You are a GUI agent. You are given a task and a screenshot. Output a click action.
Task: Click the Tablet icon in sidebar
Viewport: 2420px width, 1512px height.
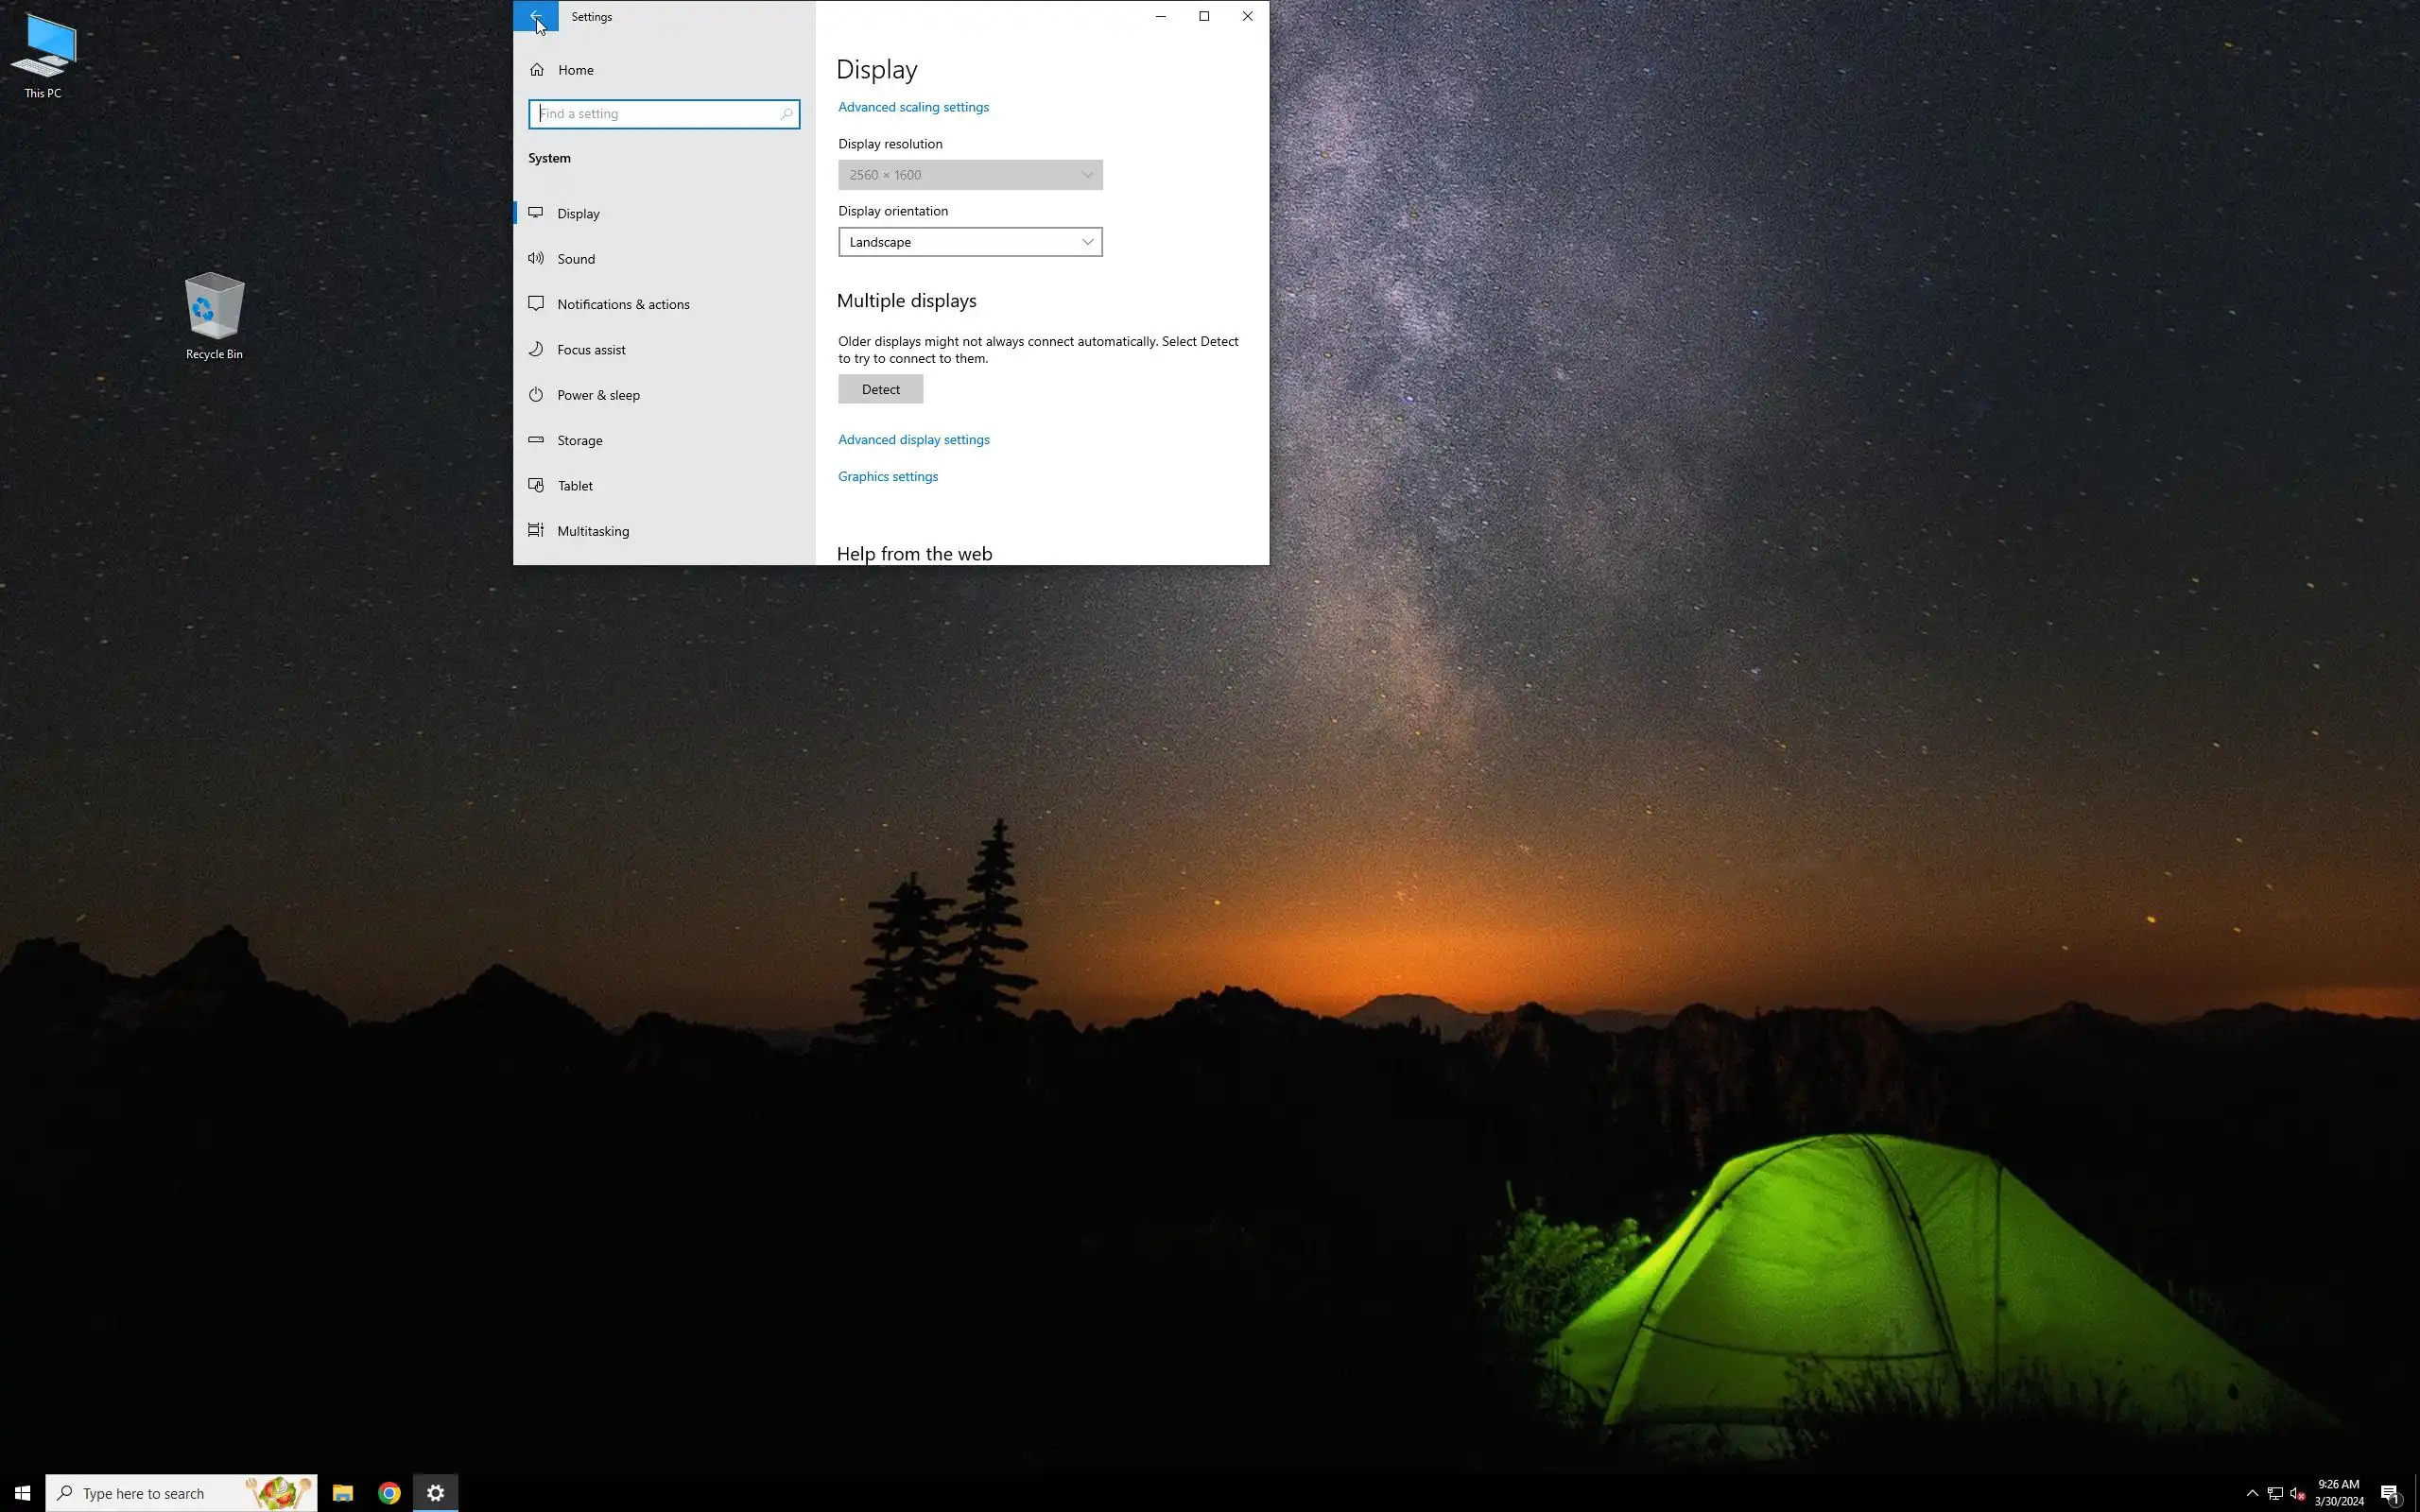[x=536, y=486]
